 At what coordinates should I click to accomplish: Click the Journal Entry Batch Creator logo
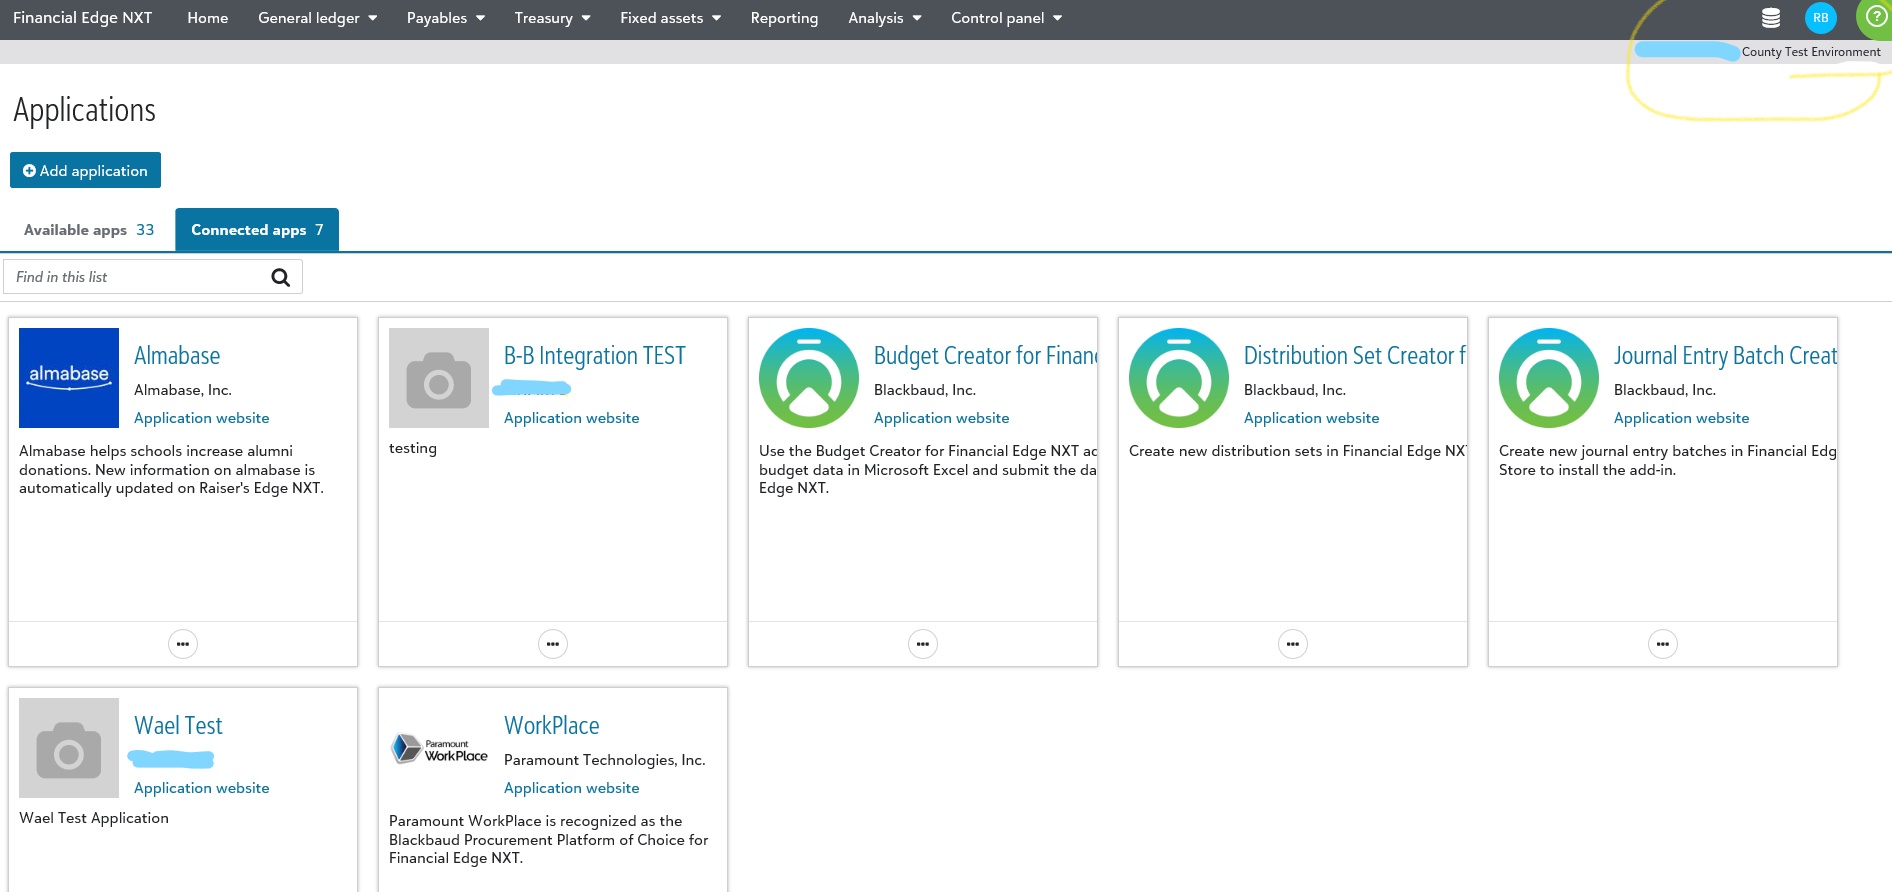(x=1549, y=378)
